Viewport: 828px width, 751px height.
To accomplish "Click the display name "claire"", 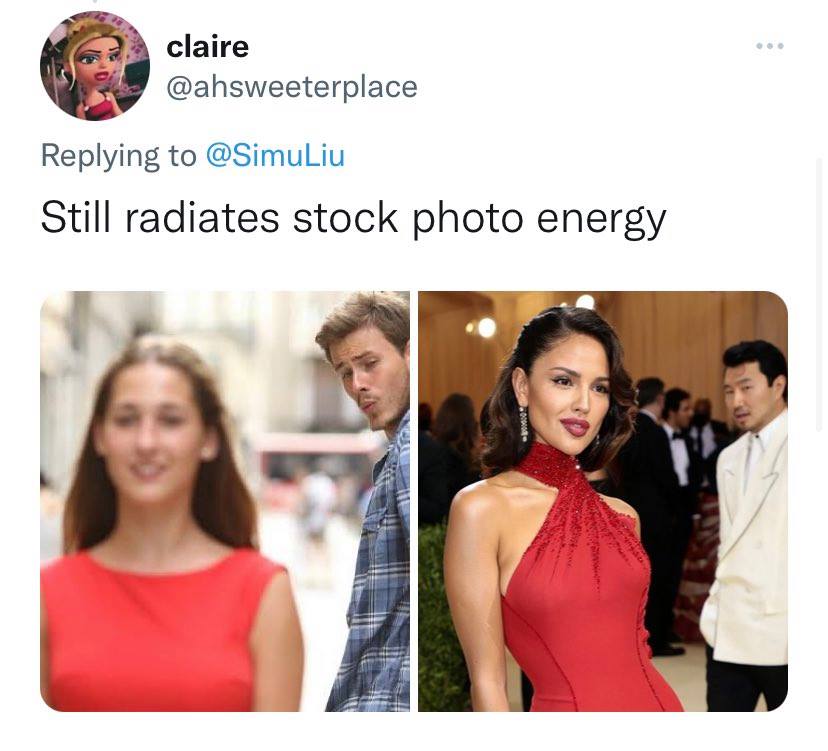I will pyautogui.click(x=208, y=46).
